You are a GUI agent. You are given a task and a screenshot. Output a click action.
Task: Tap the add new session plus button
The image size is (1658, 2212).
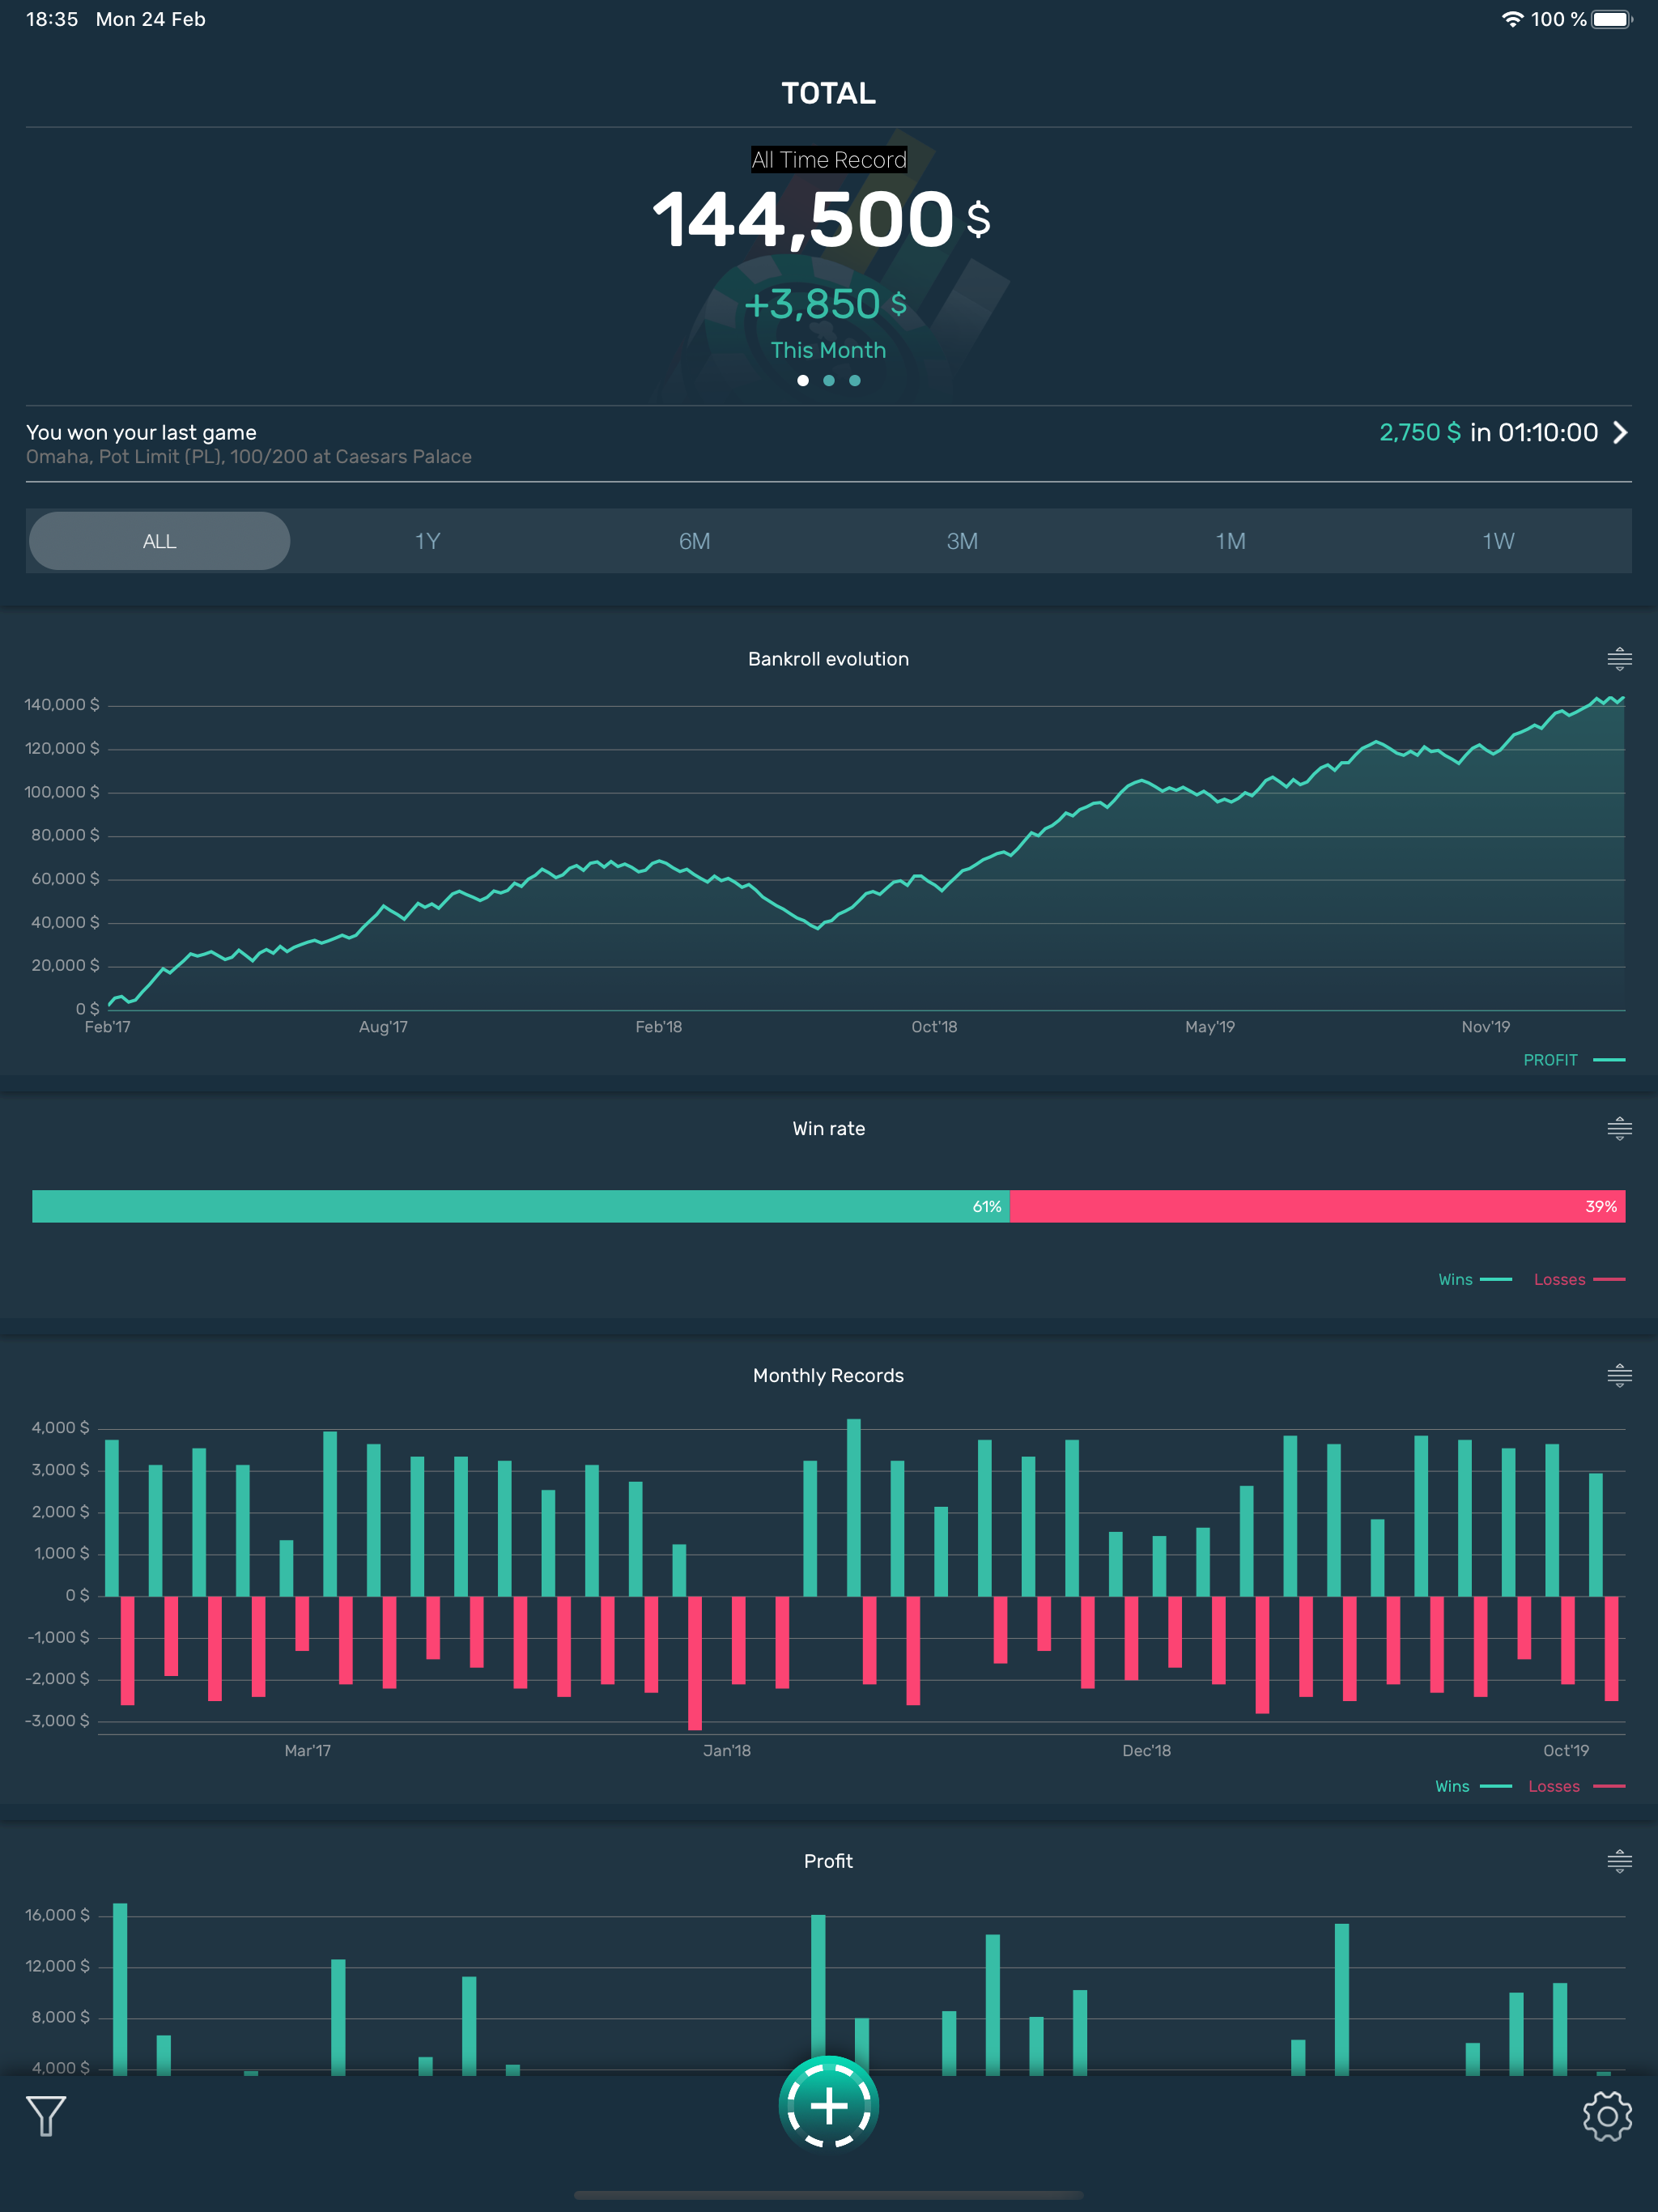coord(829,2105)
